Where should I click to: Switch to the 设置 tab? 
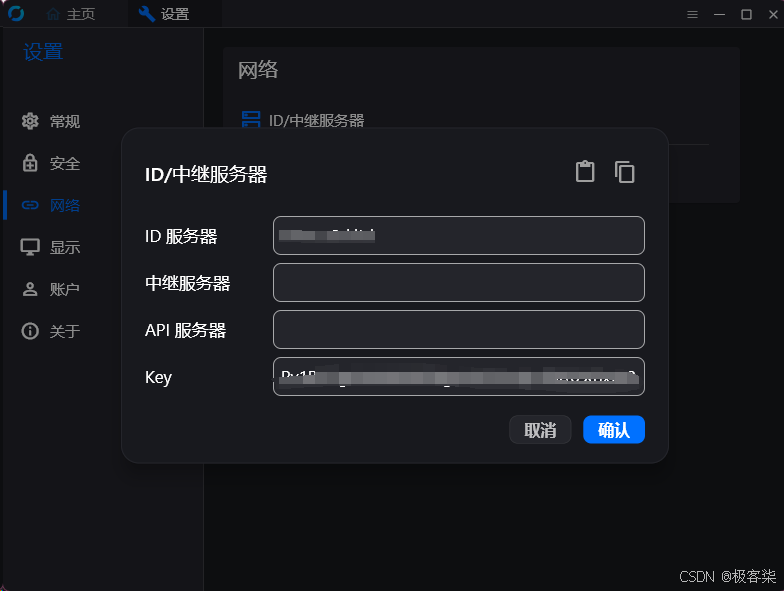[x=164, y=14]
